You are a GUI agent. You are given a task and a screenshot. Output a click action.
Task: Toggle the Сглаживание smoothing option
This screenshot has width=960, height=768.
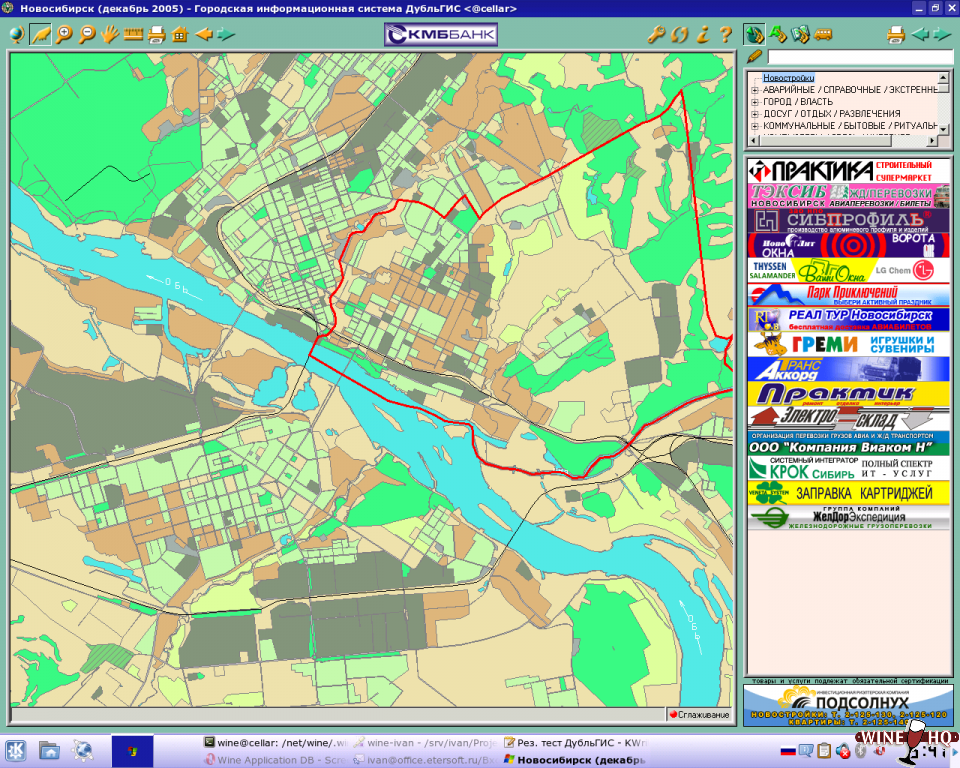coord(699,715)
